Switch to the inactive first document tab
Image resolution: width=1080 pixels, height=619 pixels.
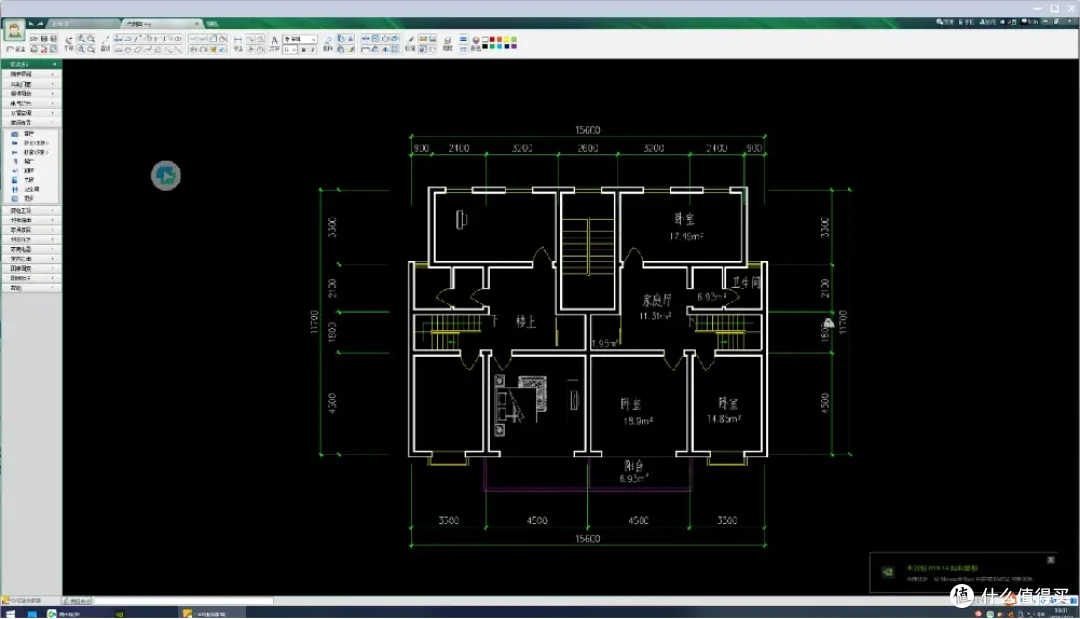[x=83, y=23]
